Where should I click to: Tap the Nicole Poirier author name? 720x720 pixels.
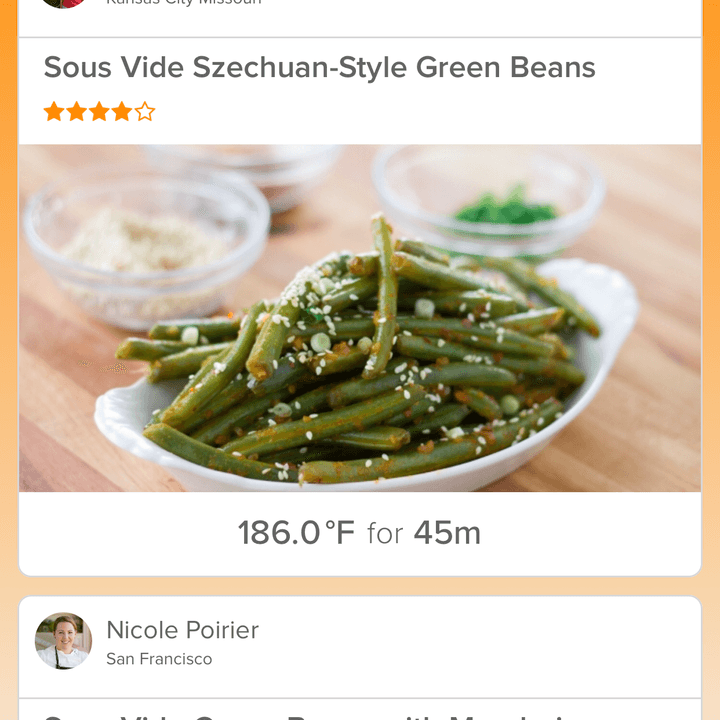183,630
